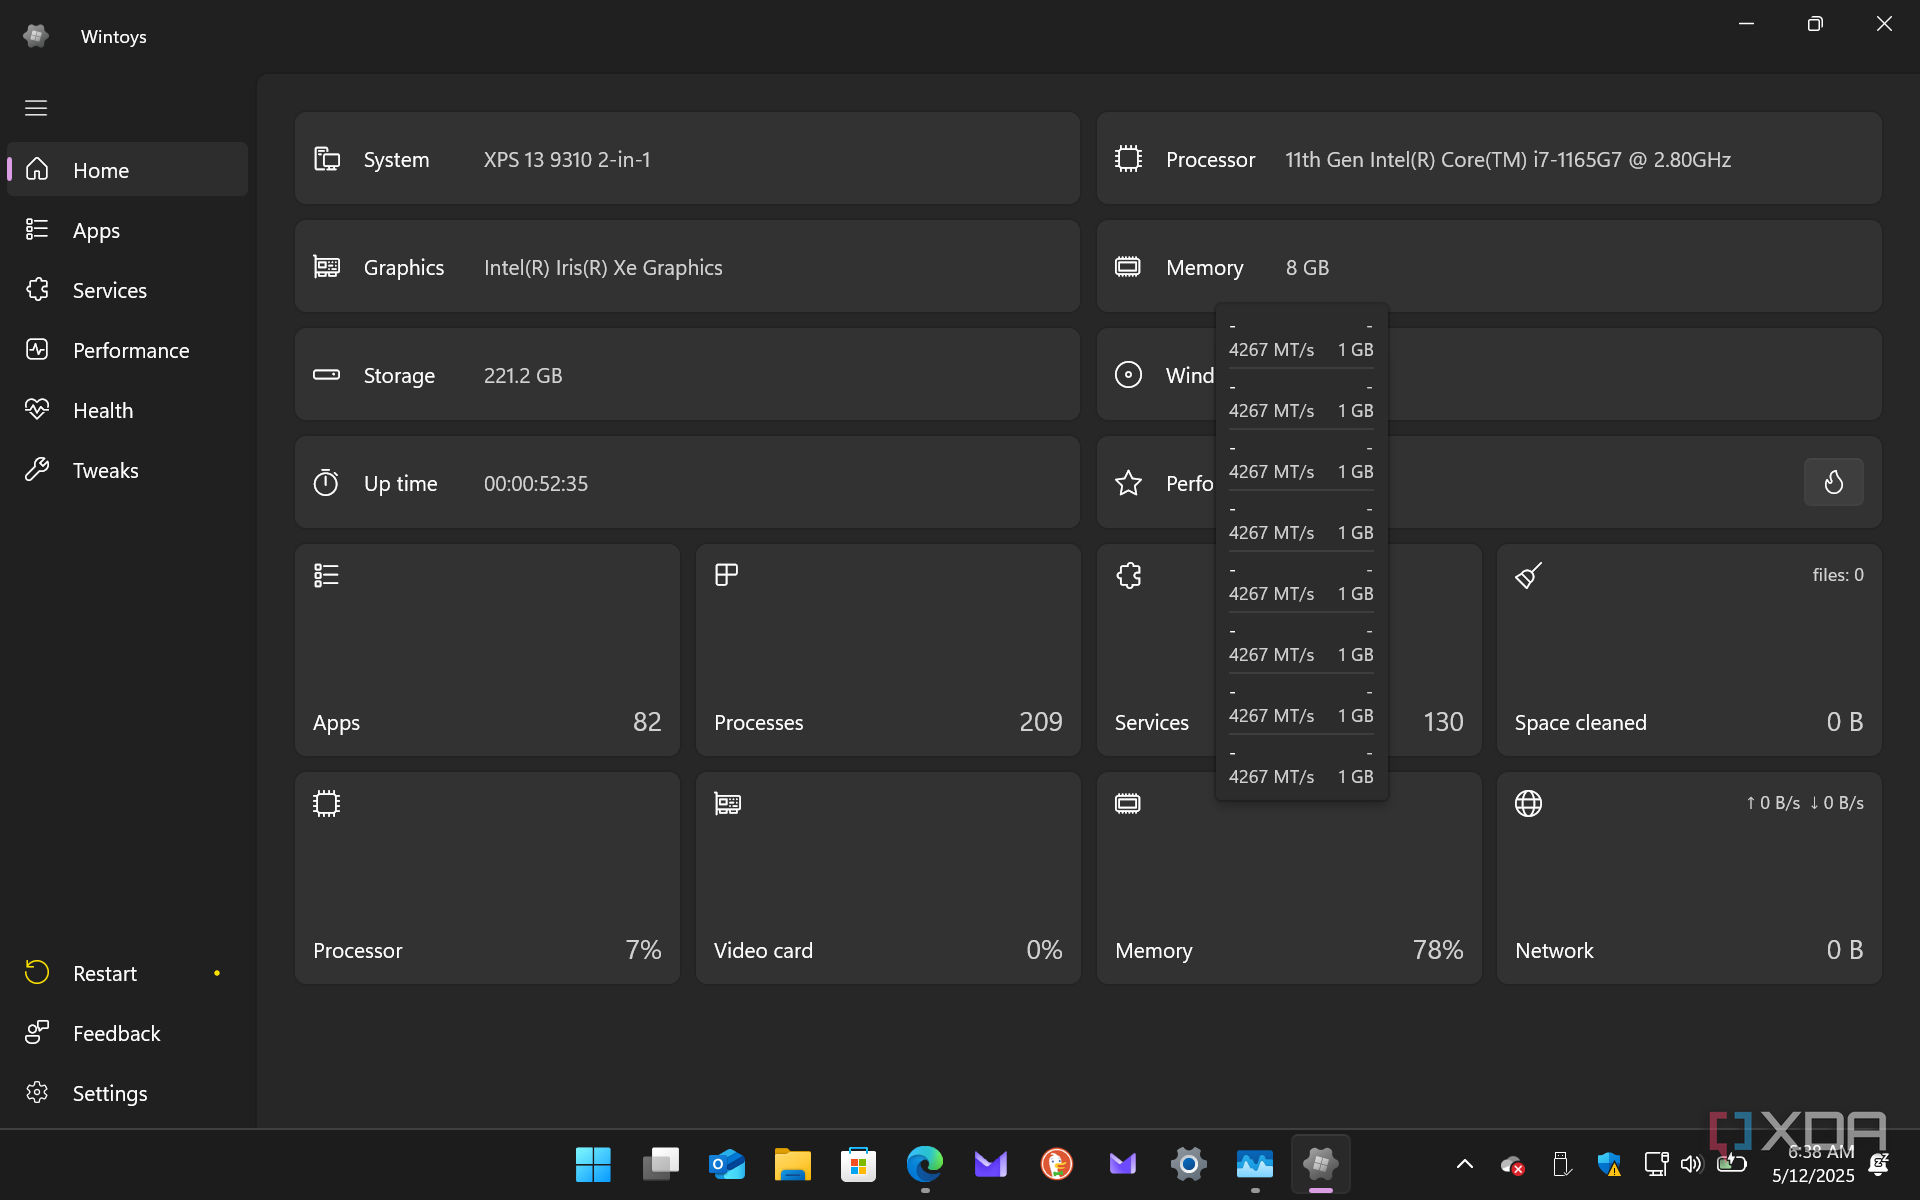Screen dimensions: 1920x1200
Task: Click the files: 0 label
Action: coord(1838,575)
